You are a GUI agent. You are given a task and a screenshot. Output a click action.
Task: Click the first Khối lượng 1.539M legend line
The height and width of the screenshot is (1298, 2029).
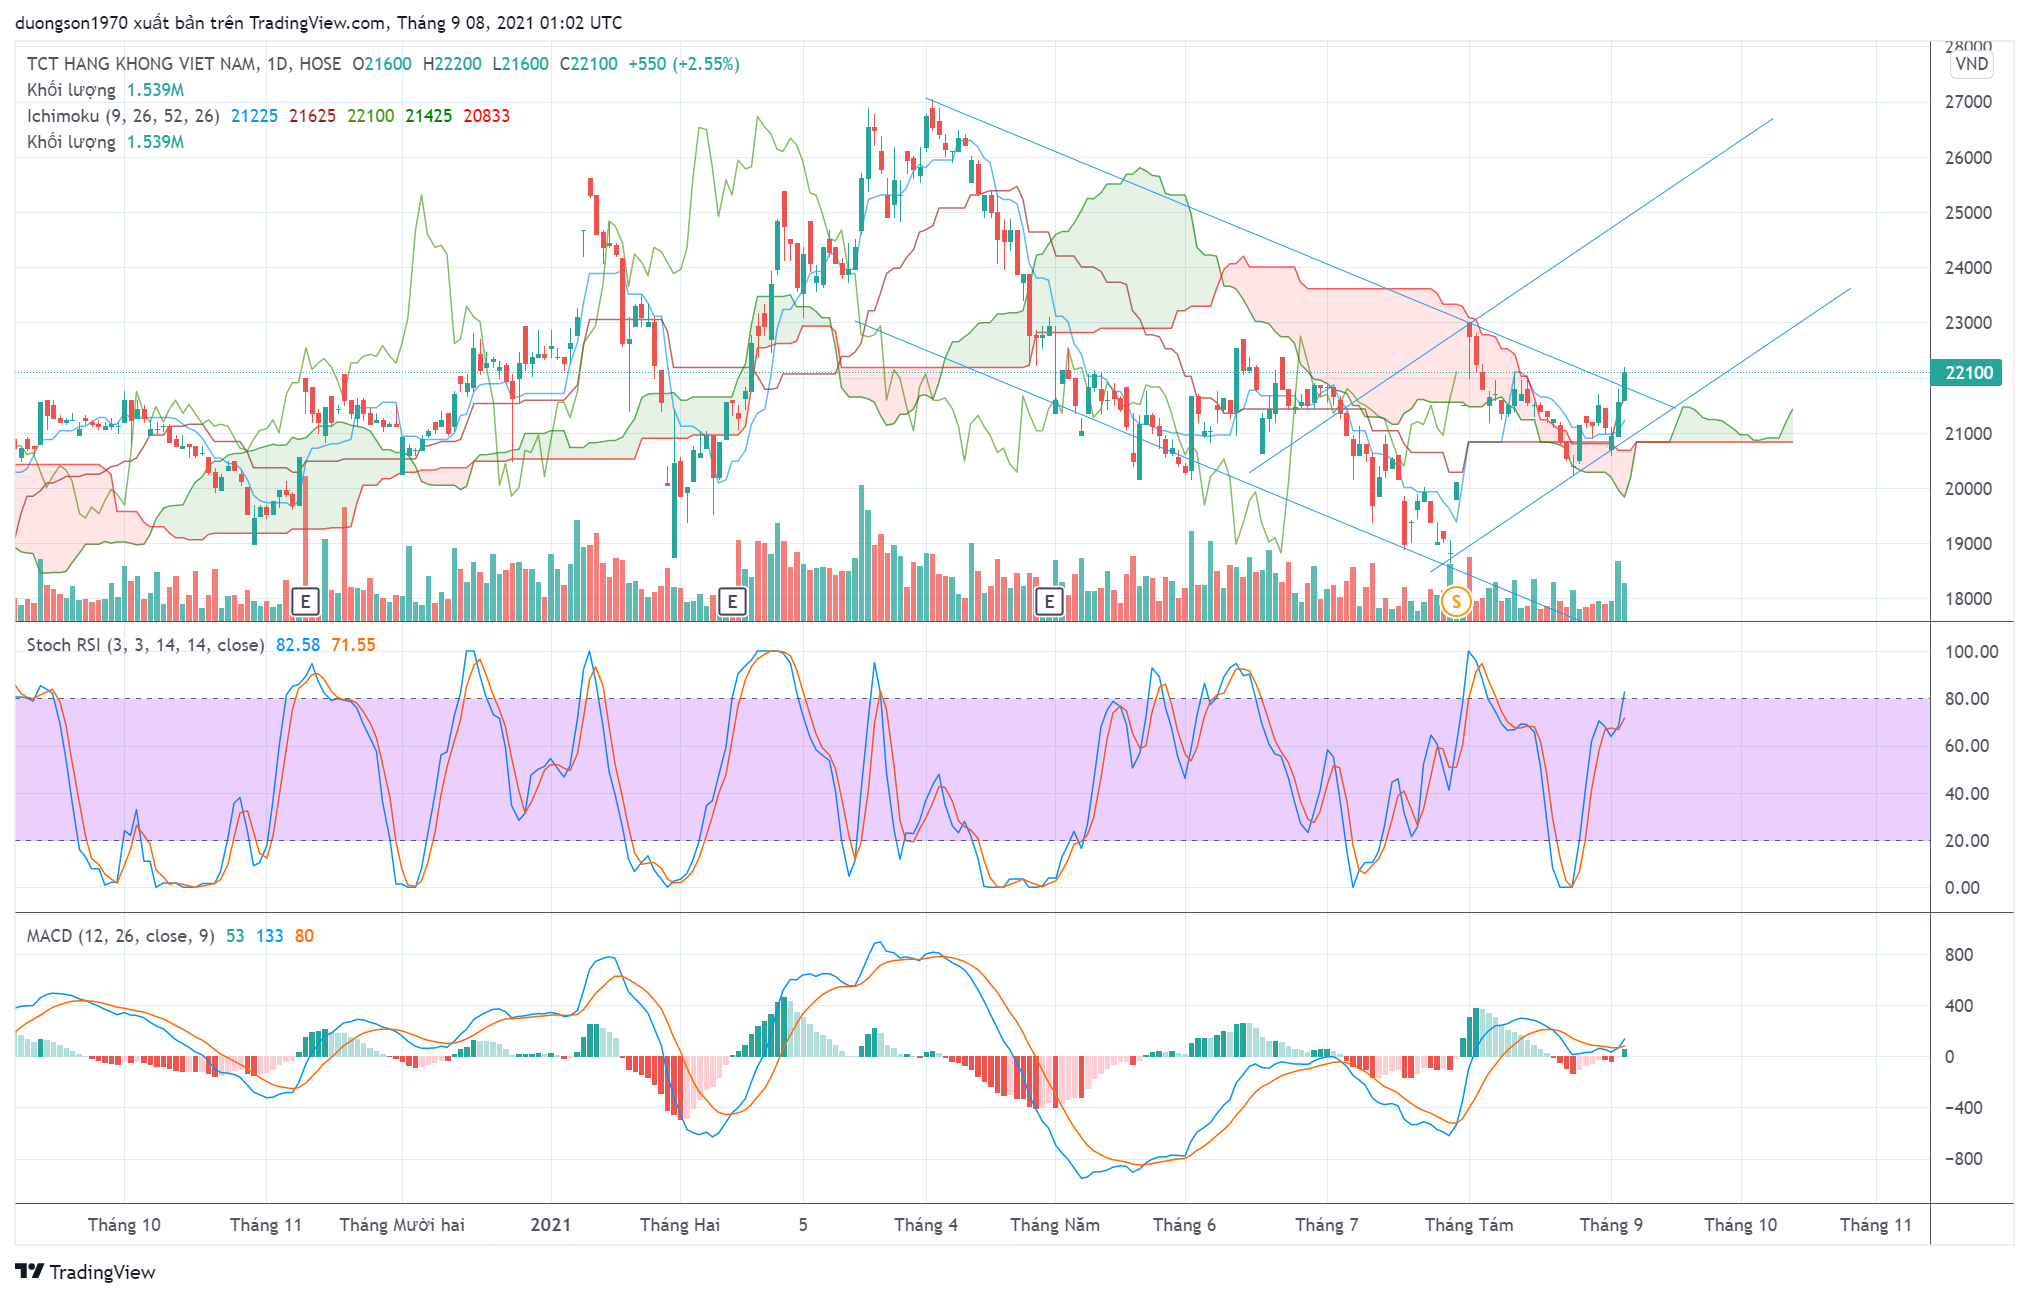pyautogui.click(x=105, y=90)
